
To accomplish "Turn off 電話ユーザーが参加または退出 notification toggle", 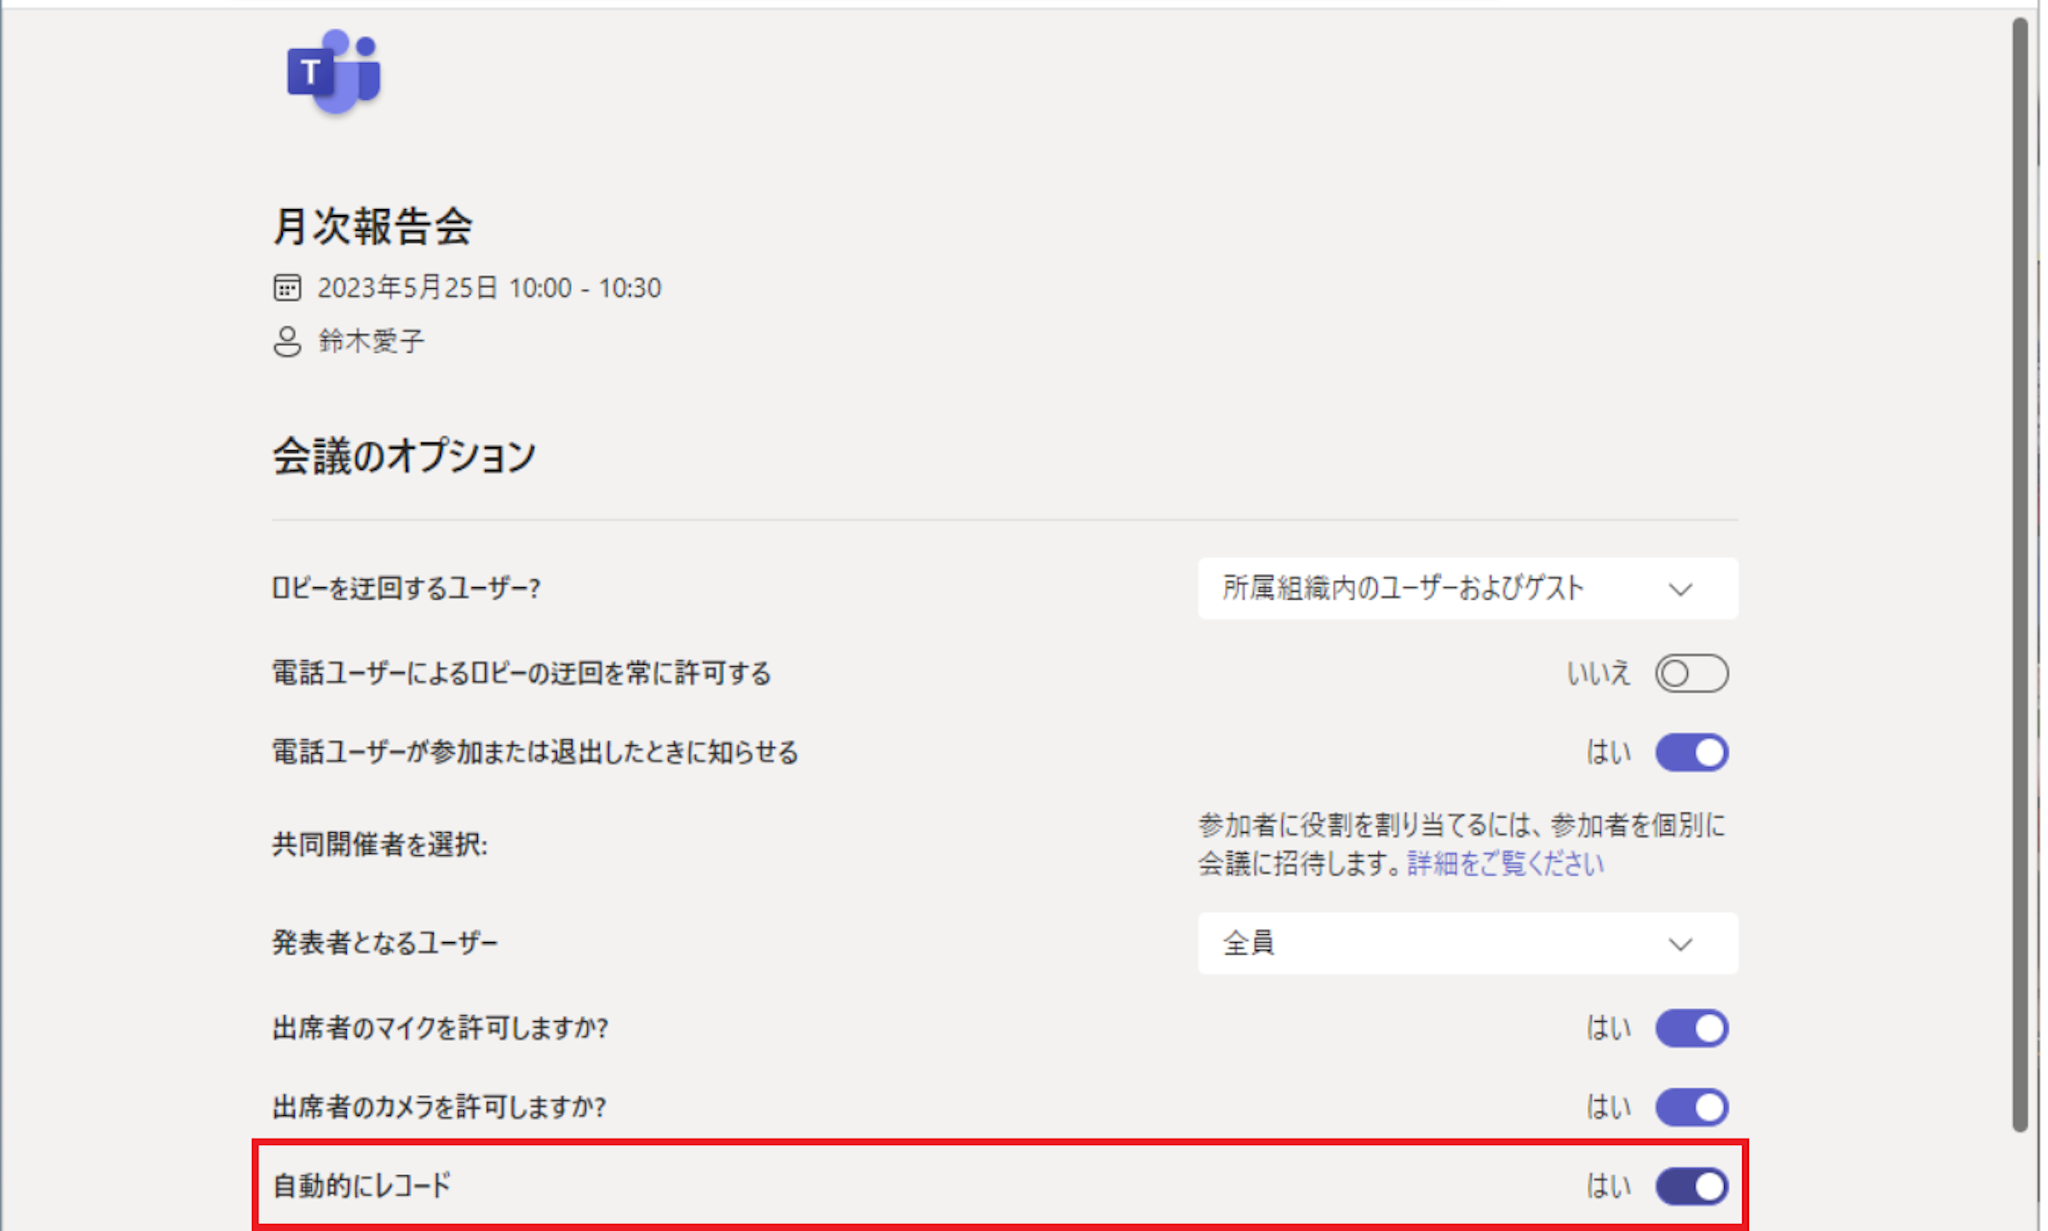I will 1690,752.
